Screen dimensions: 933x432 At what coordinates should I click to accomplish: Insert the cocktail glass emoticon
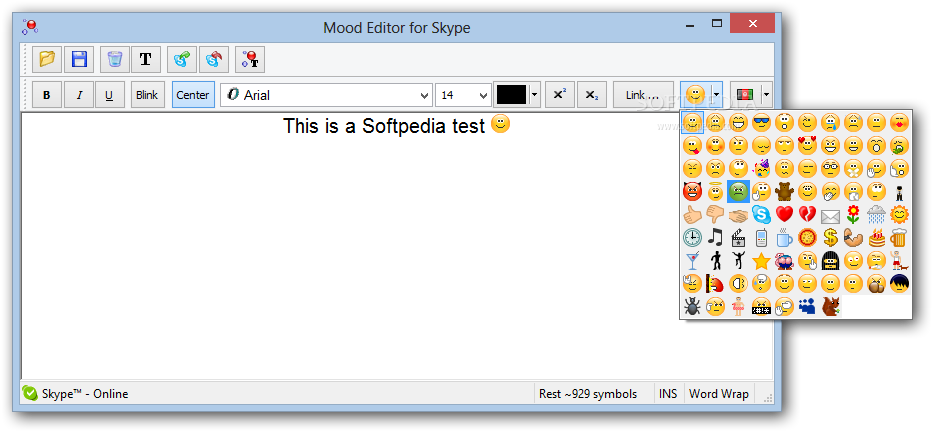pos(692,261)
